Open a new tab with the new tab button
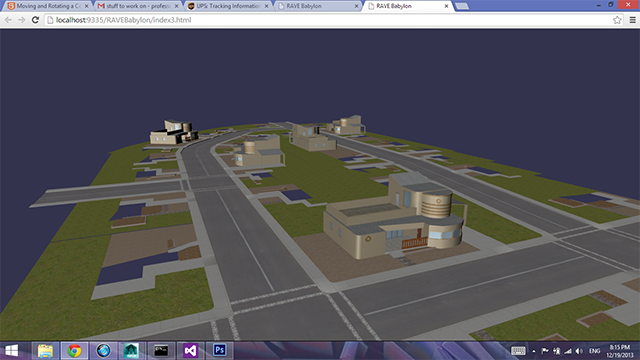Viewport: 640px width, 360px height. pyautogui.click(x=462, y=6)
